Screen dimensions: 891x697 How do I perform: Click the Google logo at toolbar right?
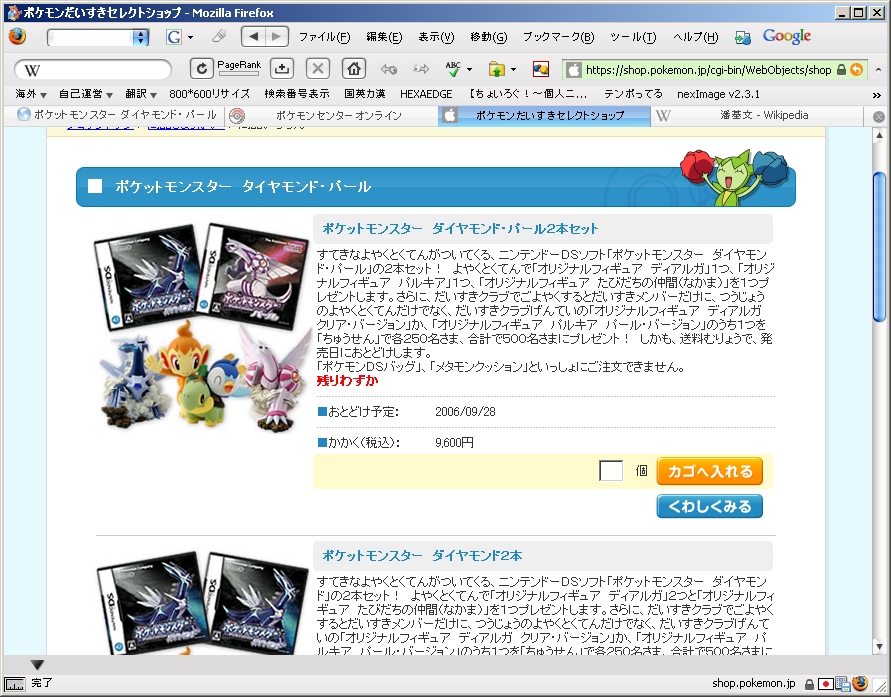tap(786, 36)
